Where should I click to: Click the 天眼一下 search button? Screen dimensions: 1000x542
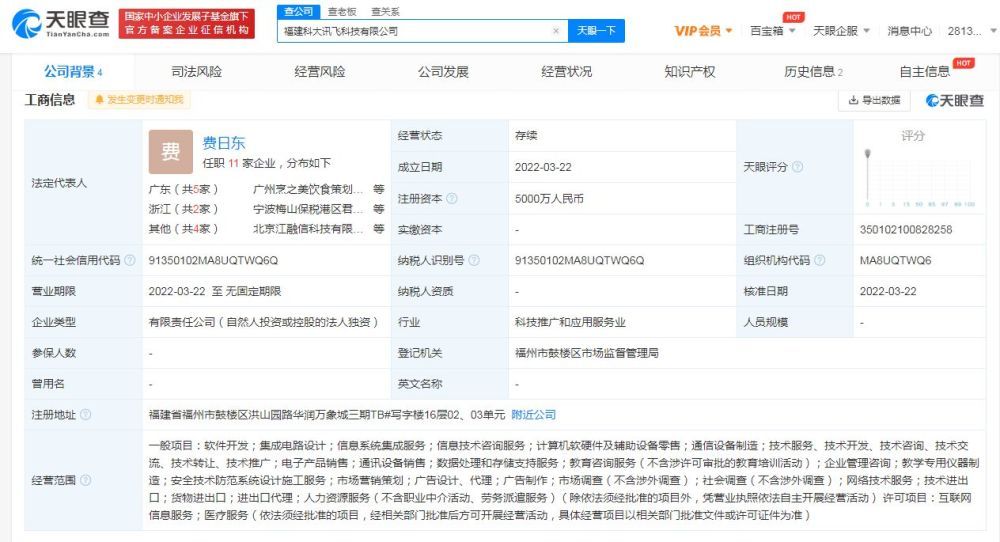[x=596, y=31]
